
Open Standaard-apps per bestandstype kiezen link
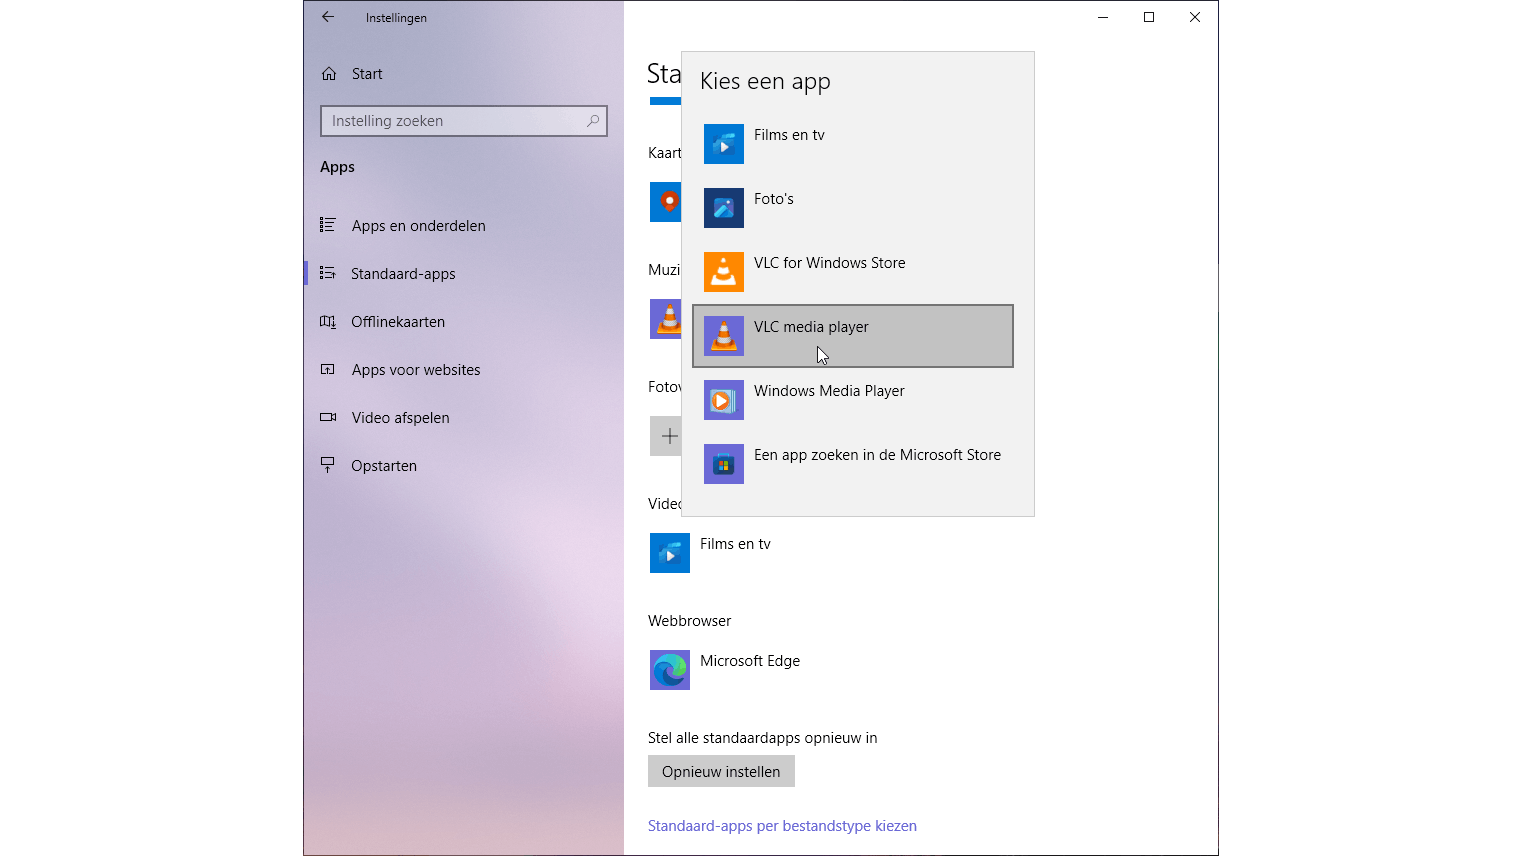pos(782,826)
